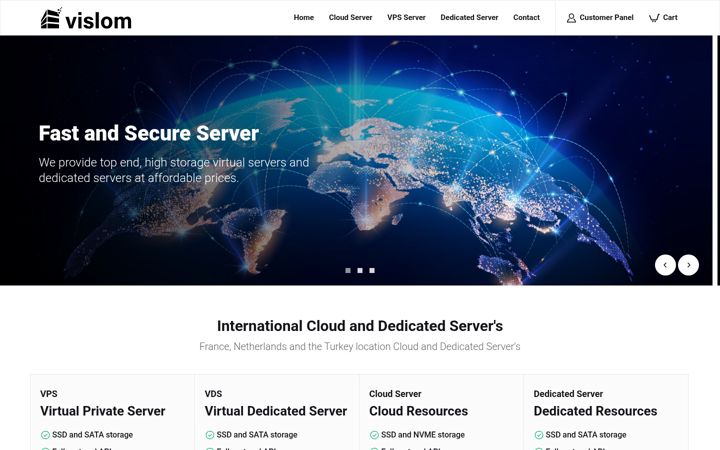Open the Customer Panel link

[x=606, y=17]
